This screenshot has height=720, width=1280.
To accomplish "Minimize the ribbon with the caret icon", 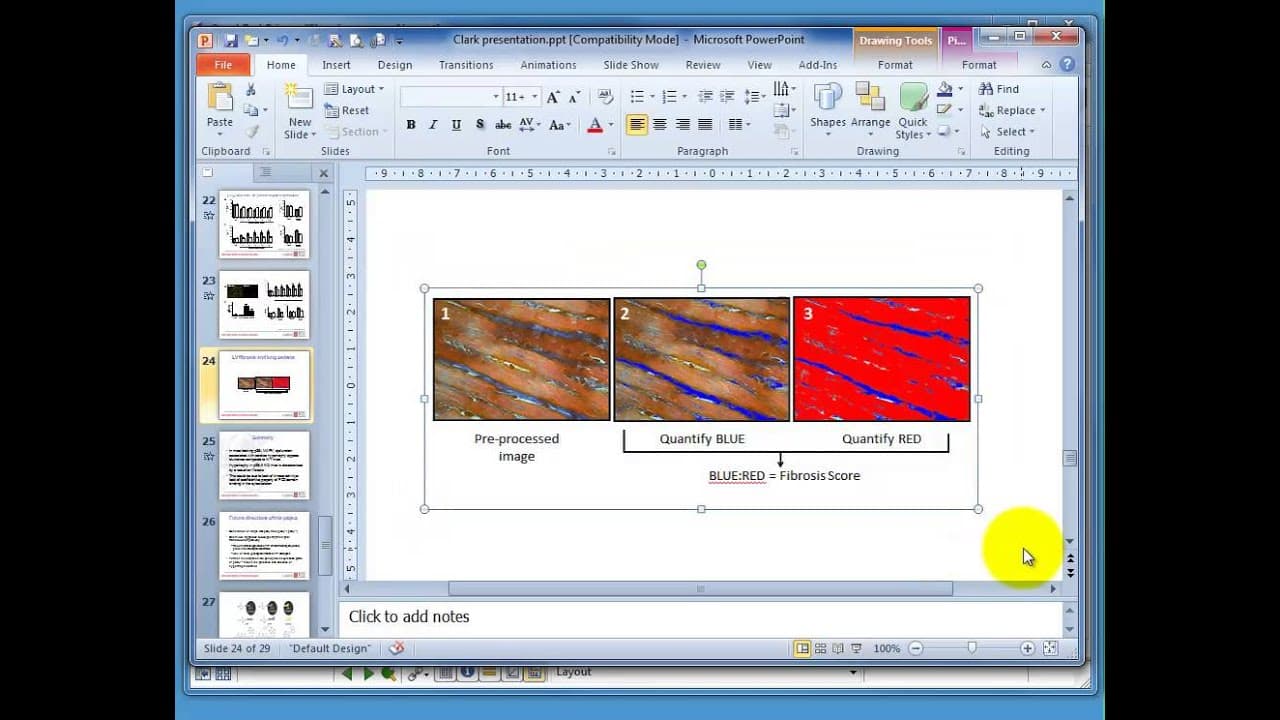I will point(1046,65).
